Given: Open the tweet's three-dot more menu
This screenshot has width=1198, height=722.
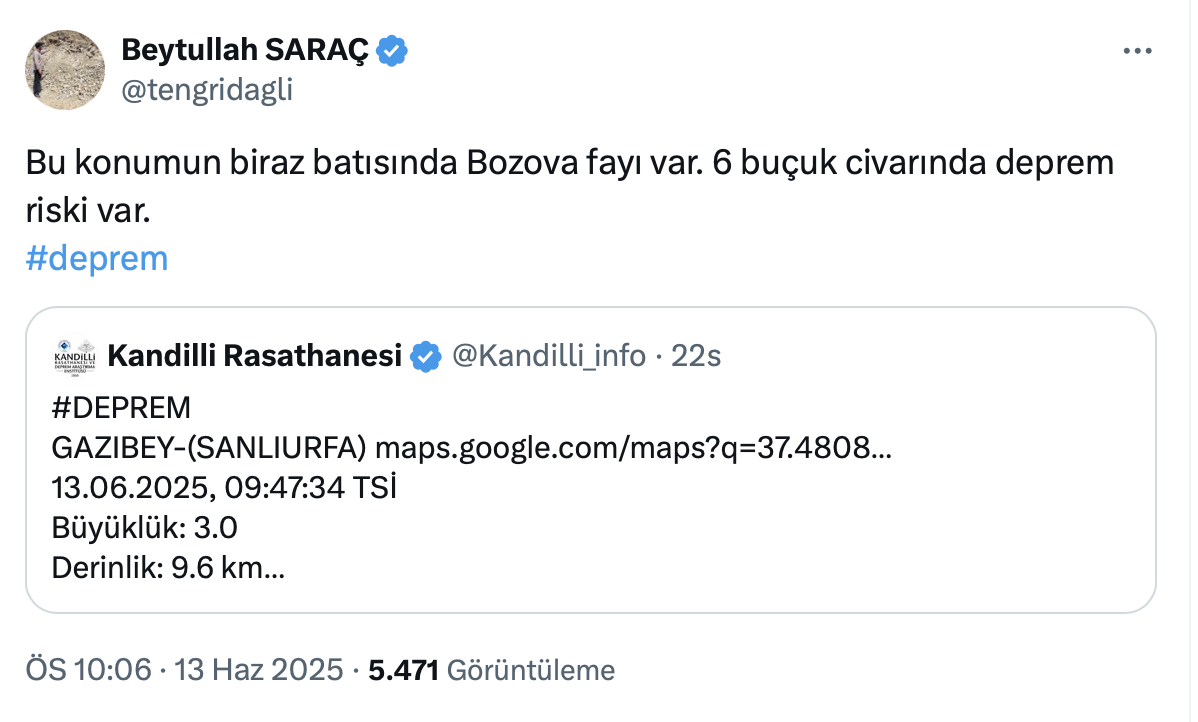Looking at the screenshot, I should (1138, 51).
